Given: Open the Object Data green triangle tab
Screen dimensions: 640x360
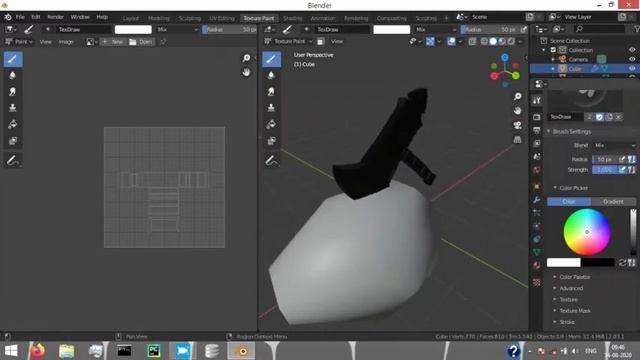Looking at the screenshot, I should point(537,252).
